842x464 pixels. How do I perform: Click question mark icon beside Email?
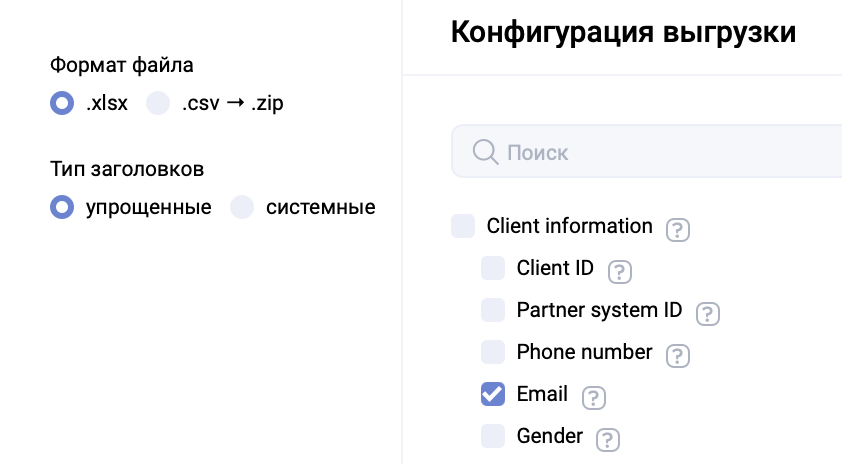click(x=594, y=398)
